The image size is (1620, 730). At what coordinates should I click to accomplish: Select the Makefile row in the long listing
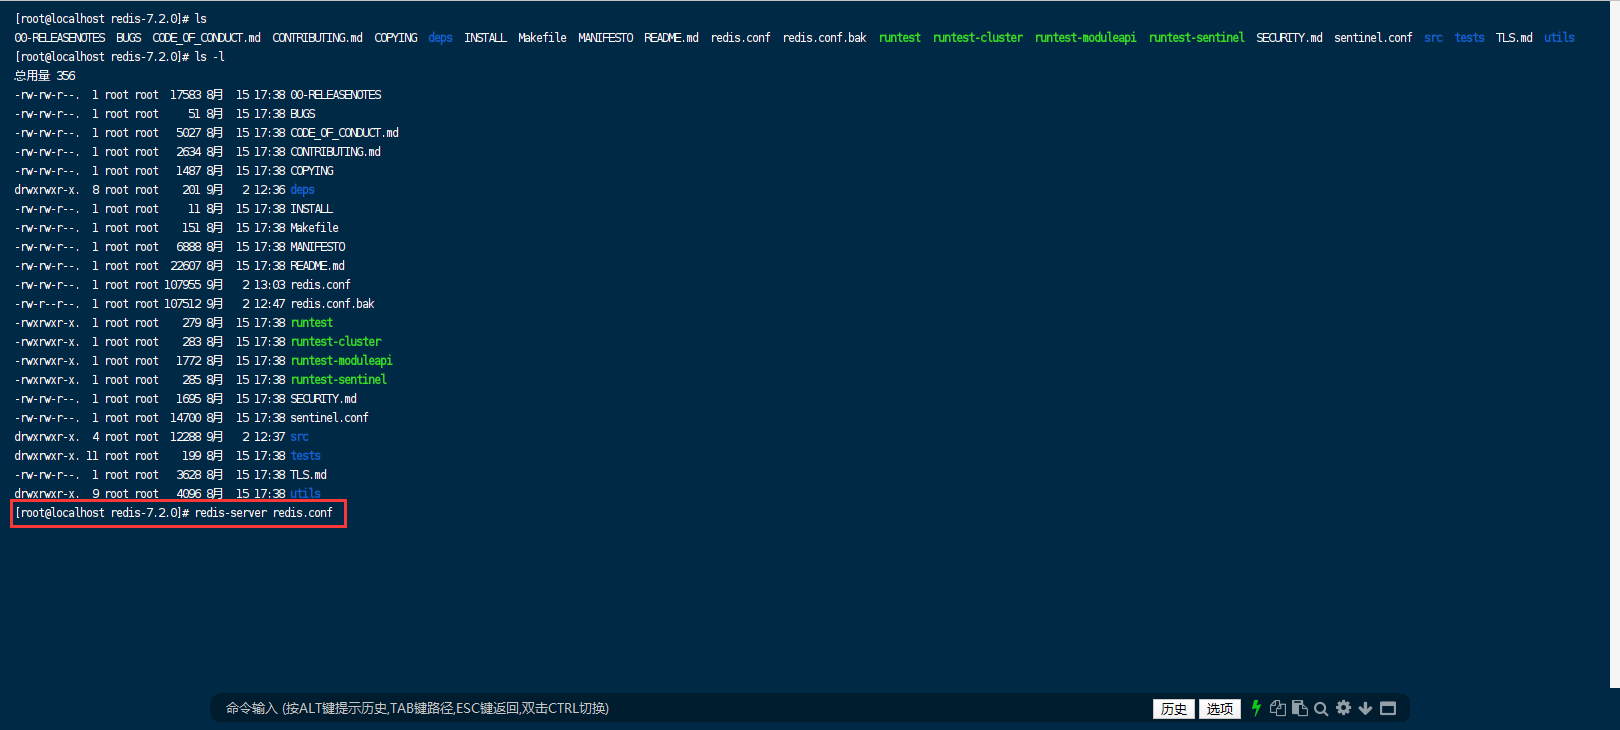point(176,228)
